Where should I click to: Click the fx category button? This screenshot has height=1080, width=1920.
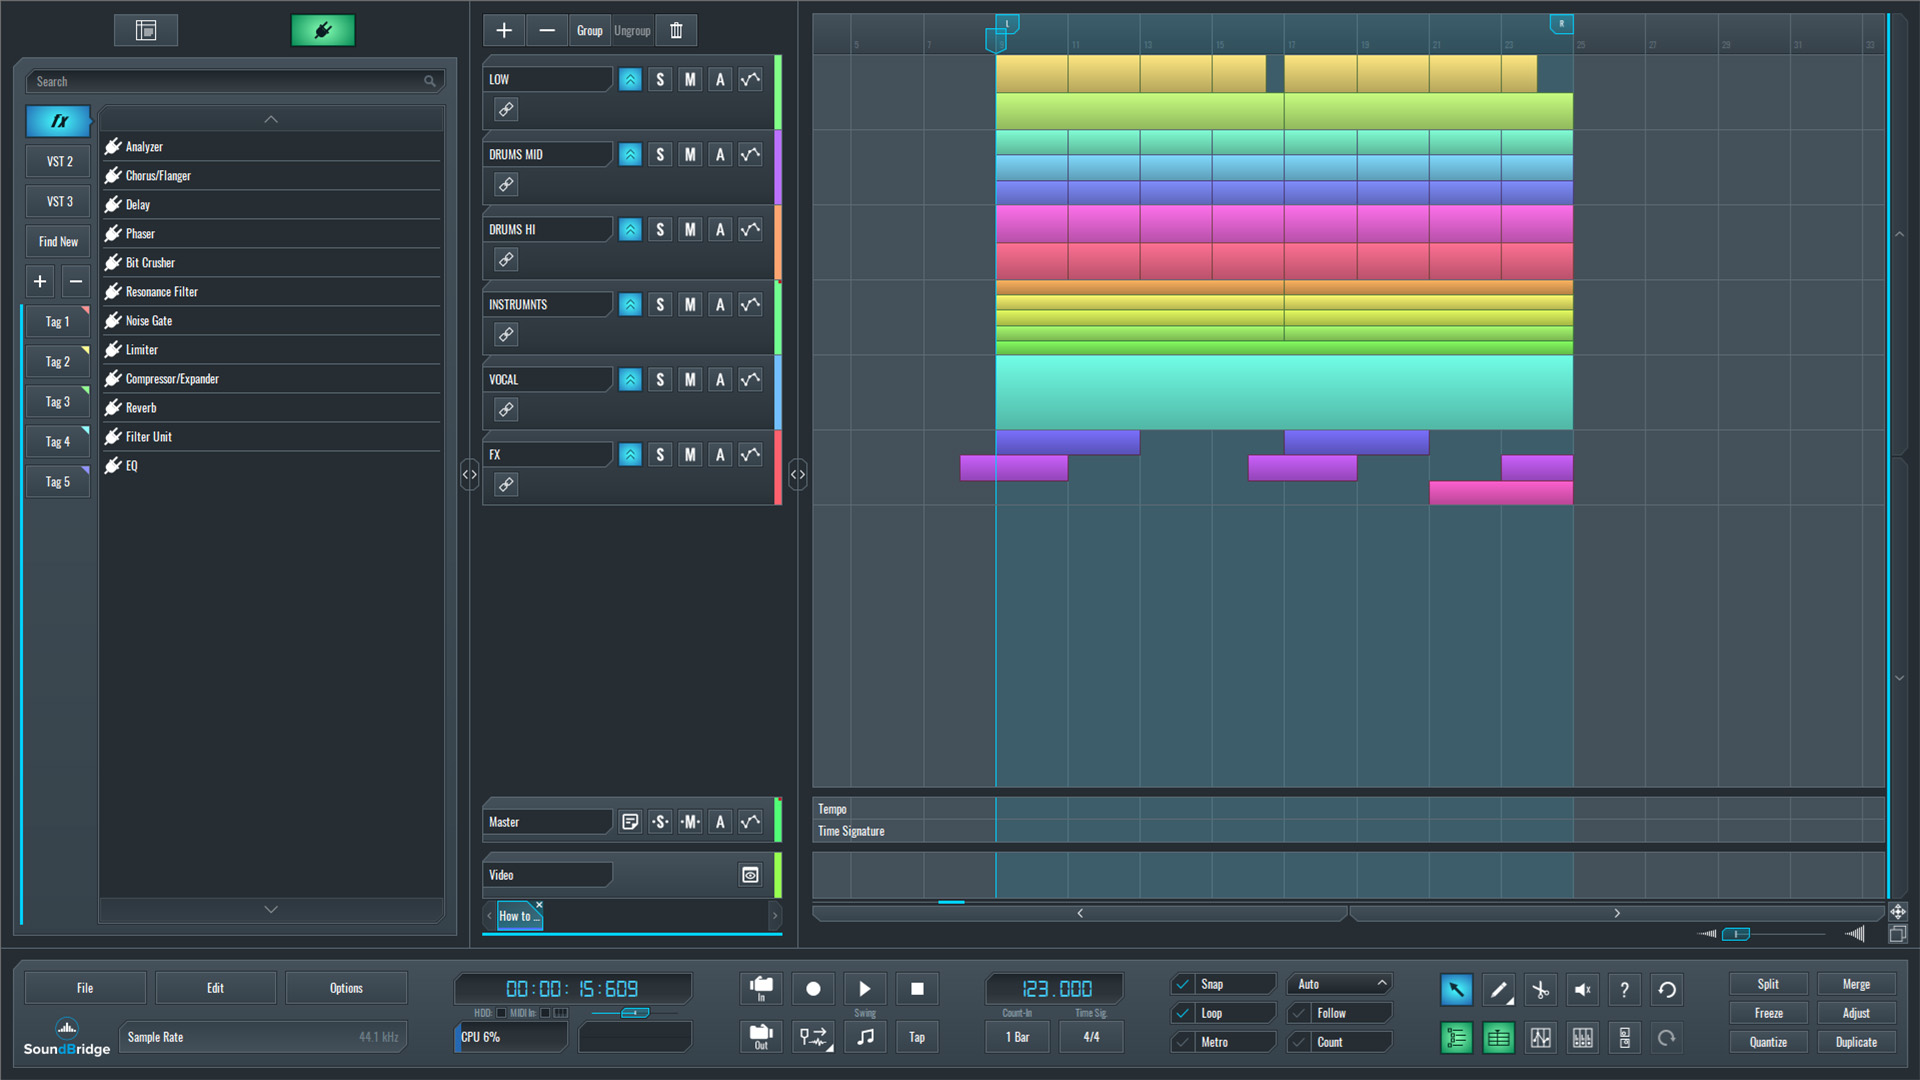(59, 121)
